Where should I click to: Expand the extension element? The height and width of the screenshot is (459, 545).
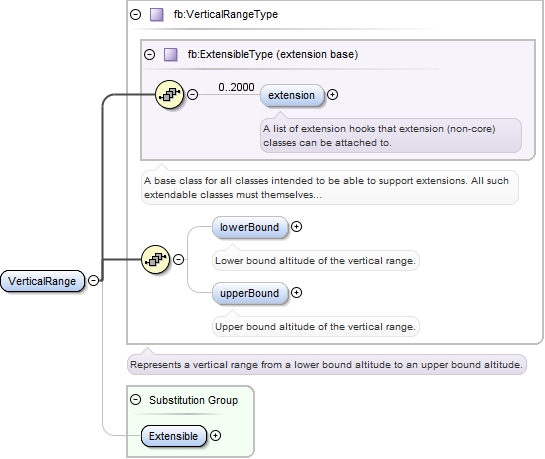(x=333, y=95)
